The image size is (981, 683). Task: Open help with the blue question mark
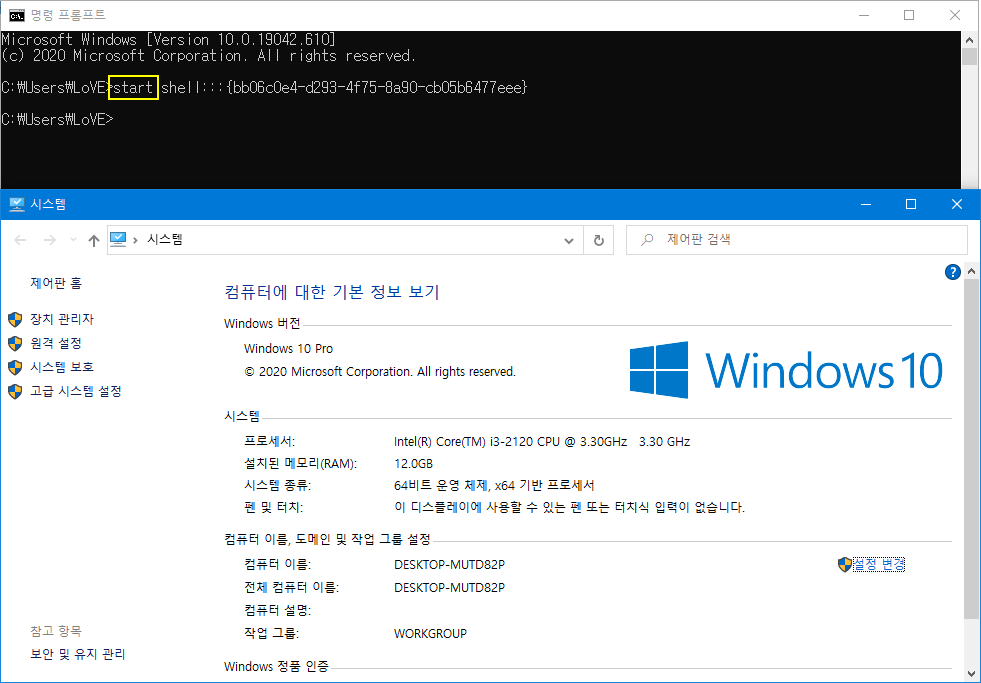(952, 272)
